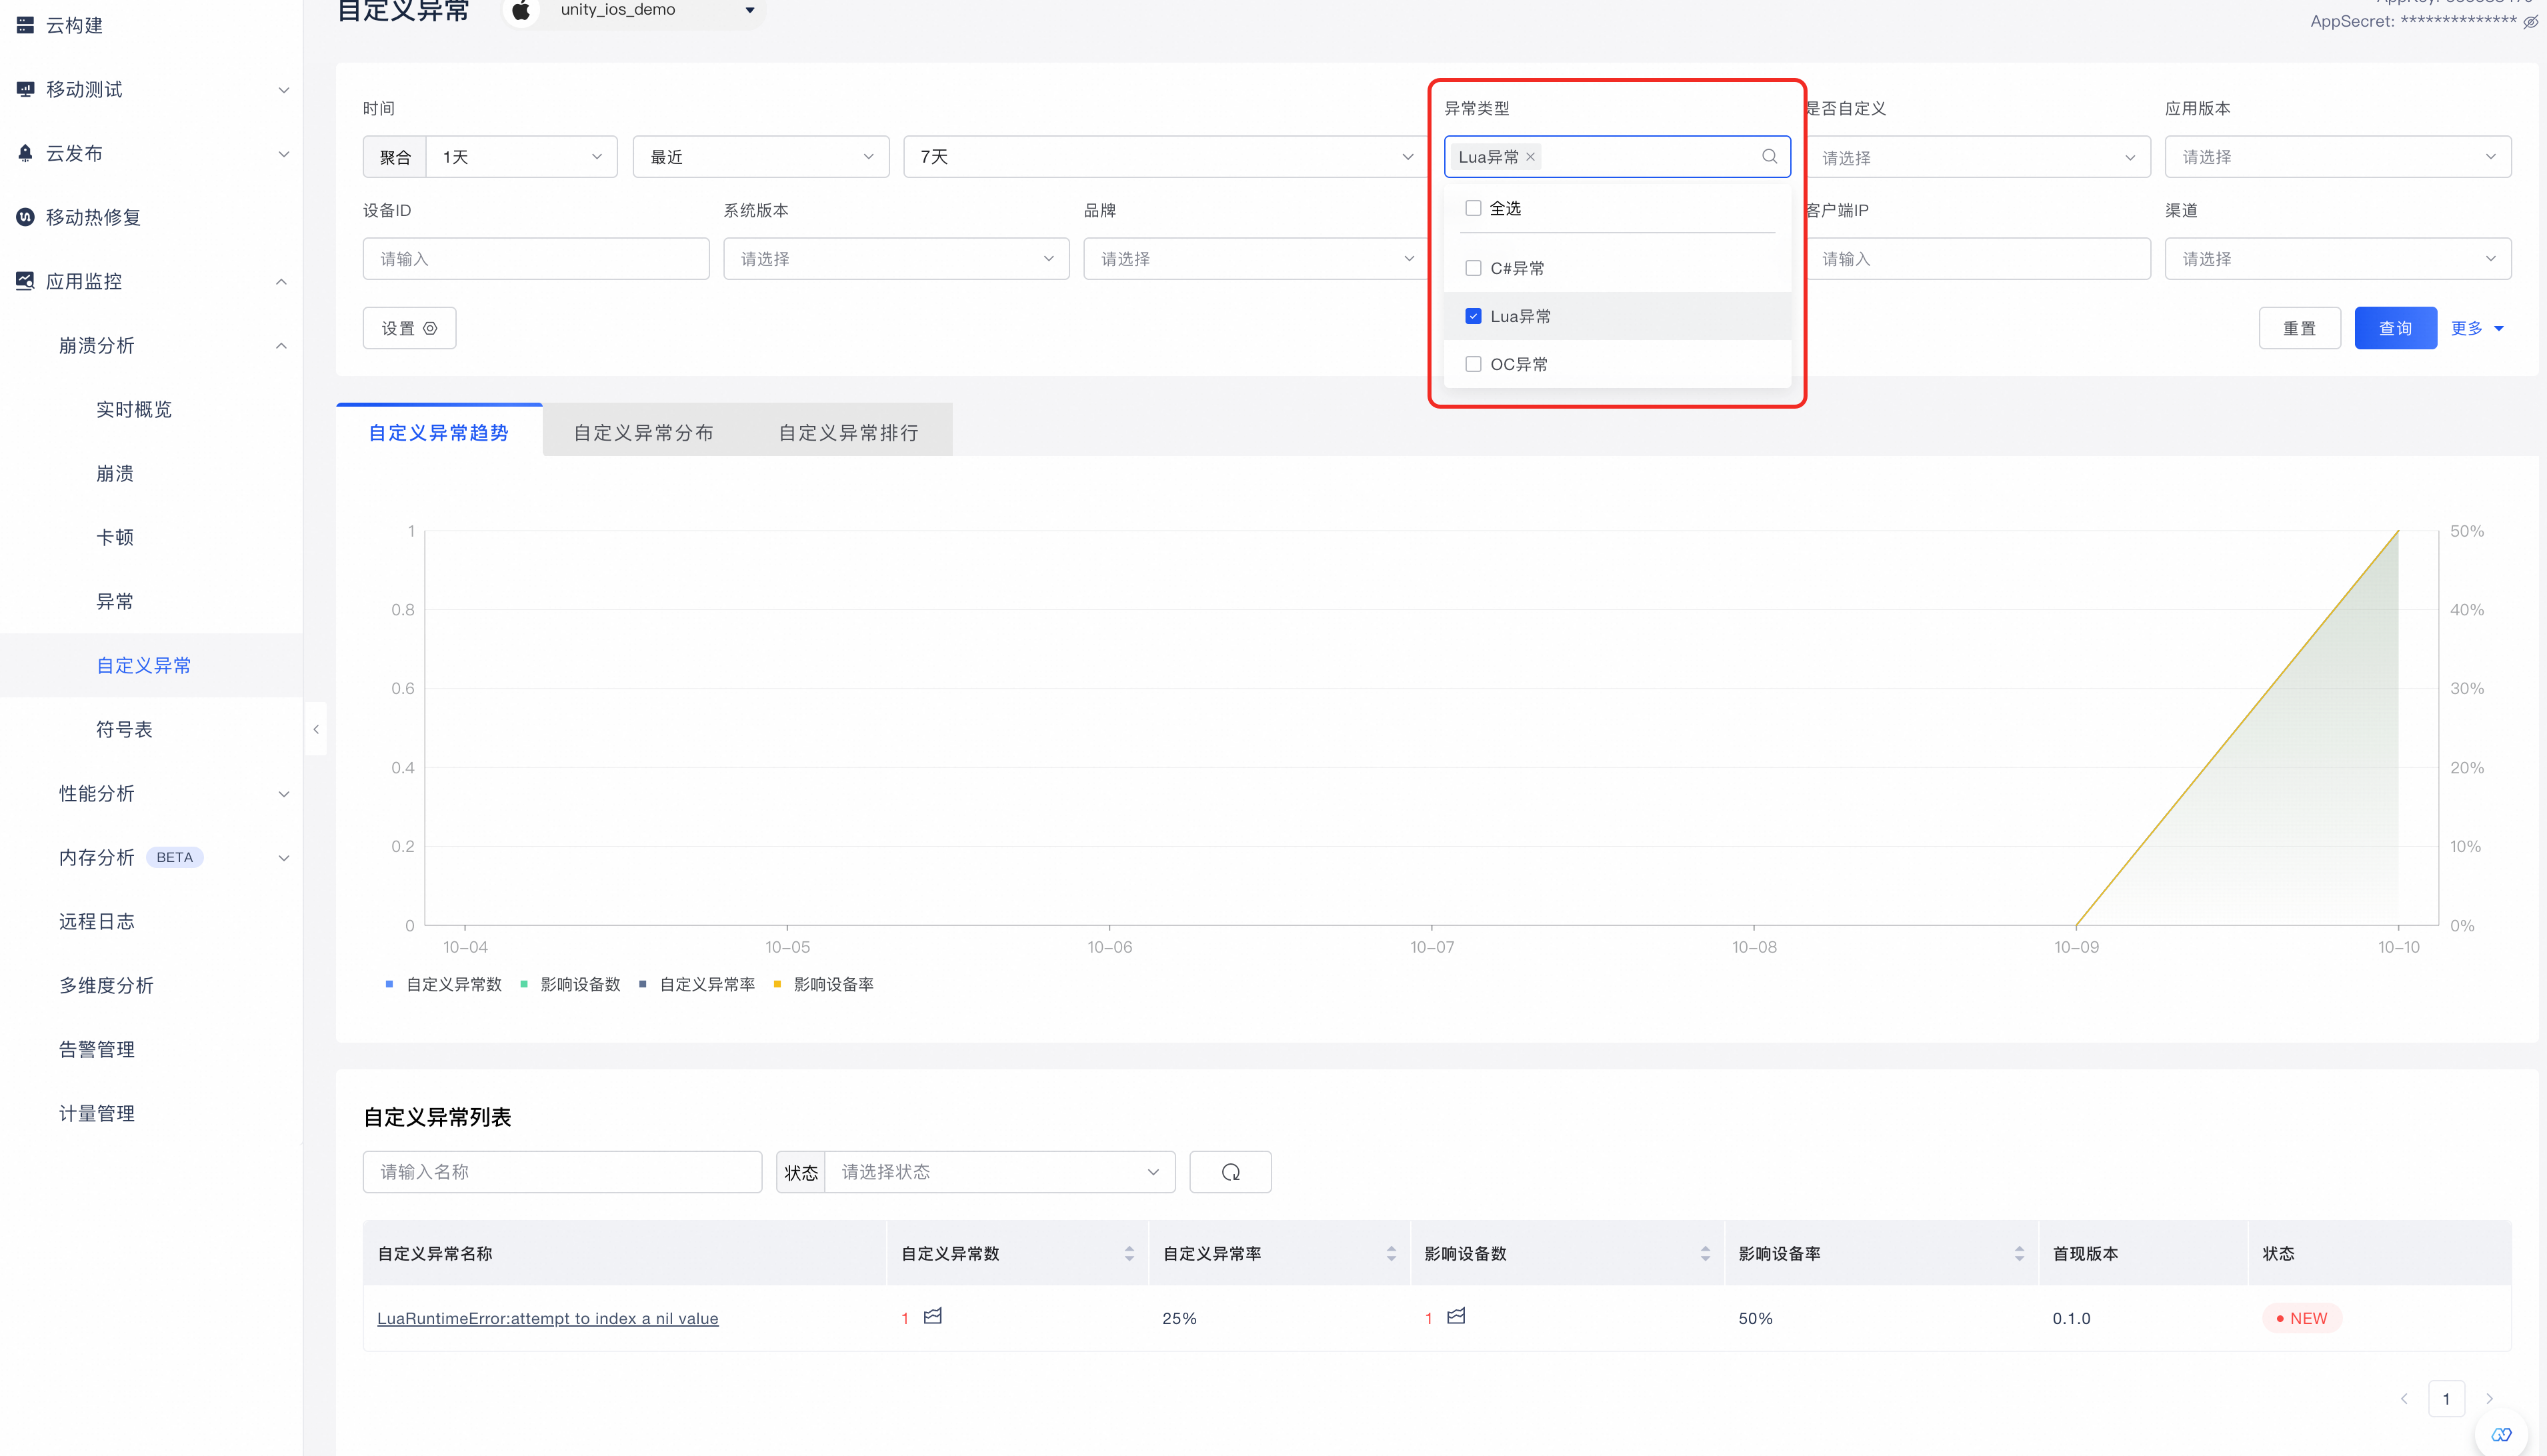Switch to 自定义异常分布 tab
The image size is (2547, 1456).
pos(643,432)
